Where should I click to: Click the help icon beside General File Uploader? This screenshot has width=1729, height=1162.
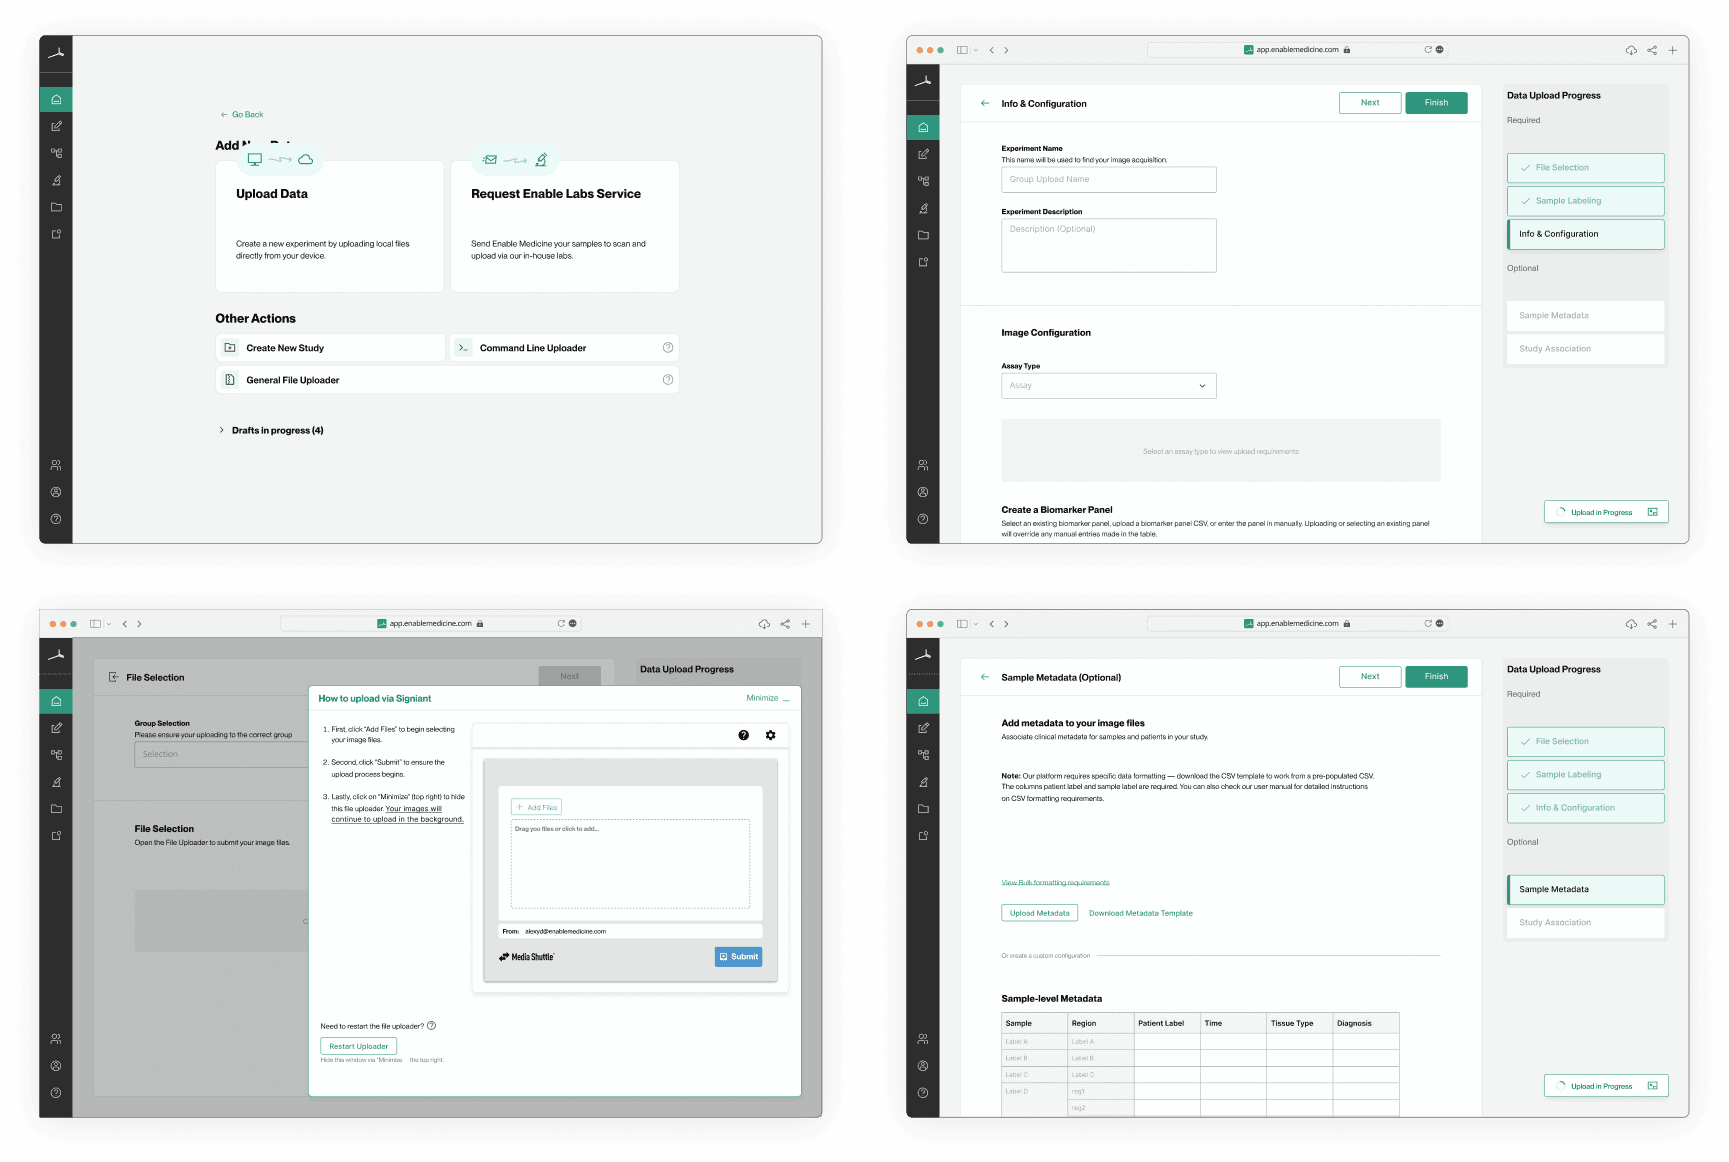click(668, 380)
